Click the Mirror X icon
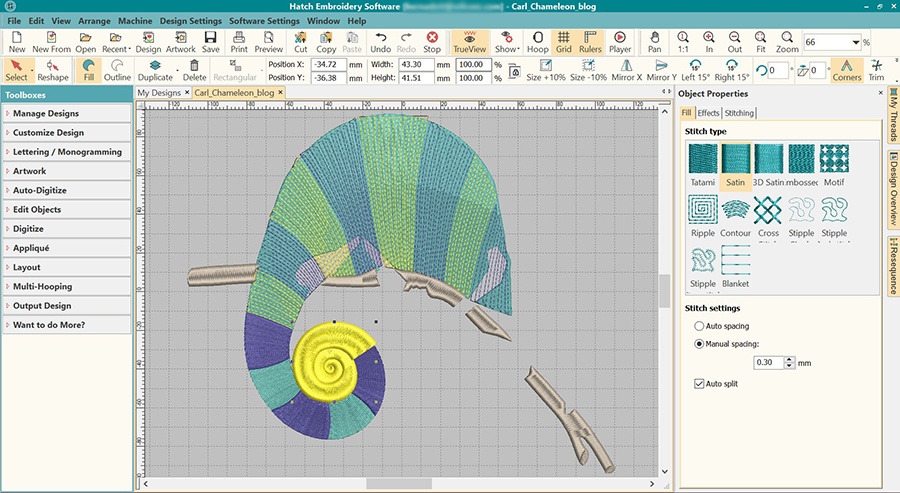900x493 pixels. (625, 70)
